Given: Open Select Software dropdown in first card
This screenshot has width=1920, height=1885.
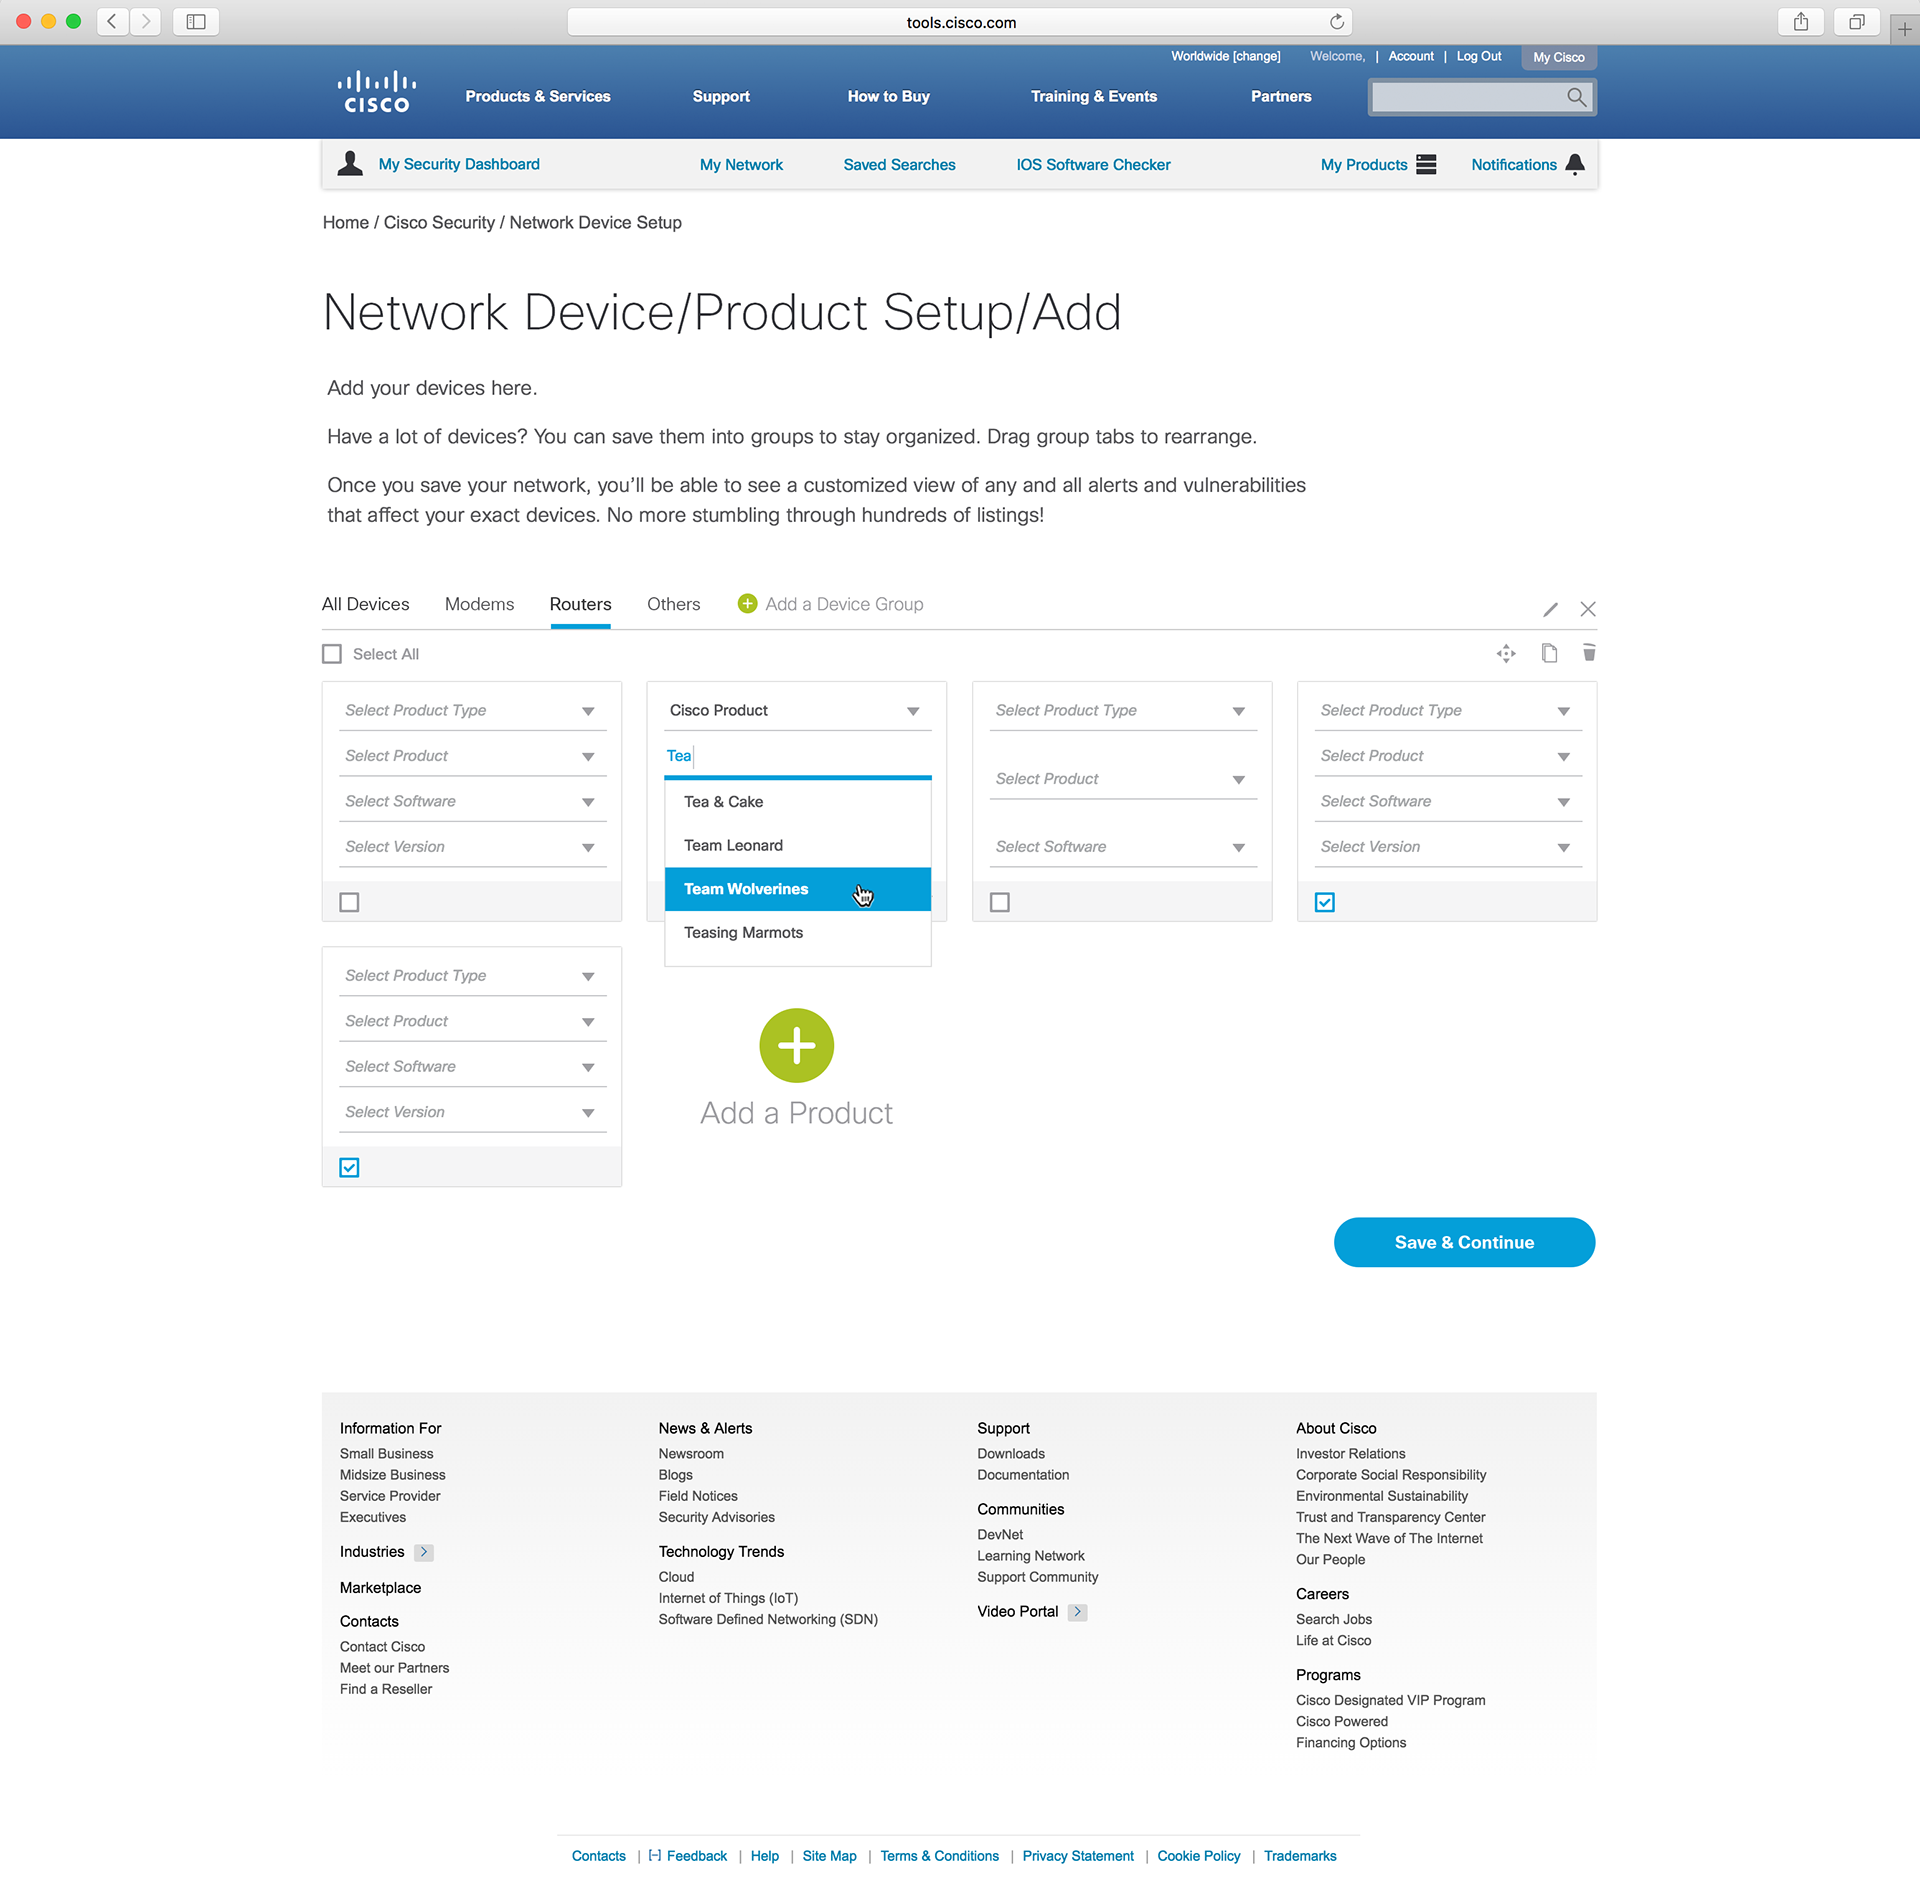Looking at the screenshot, I should pyautogui.click(x=472, y=801).
